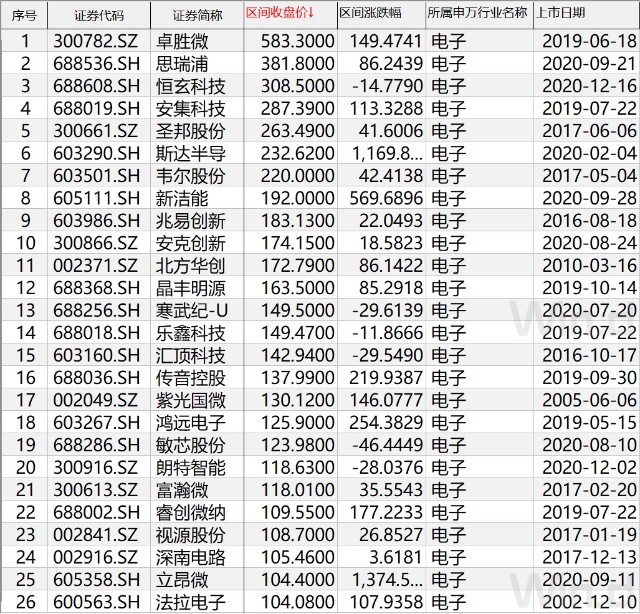Viewport: 640px width, 614px height.
Task: Select stock name 富瀚微
Action: point(182,490)
